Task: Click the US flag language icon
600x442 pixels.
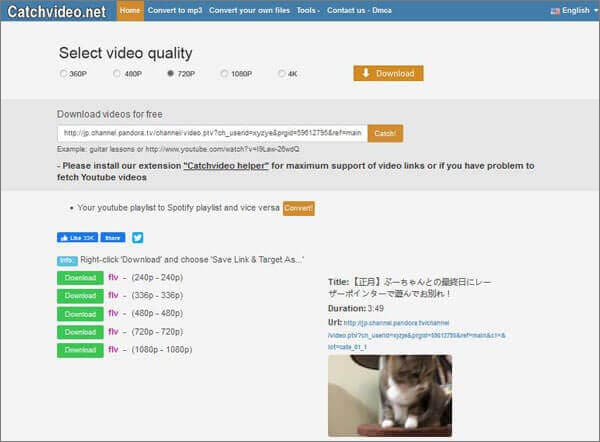Action: click(x=555, y=11)
